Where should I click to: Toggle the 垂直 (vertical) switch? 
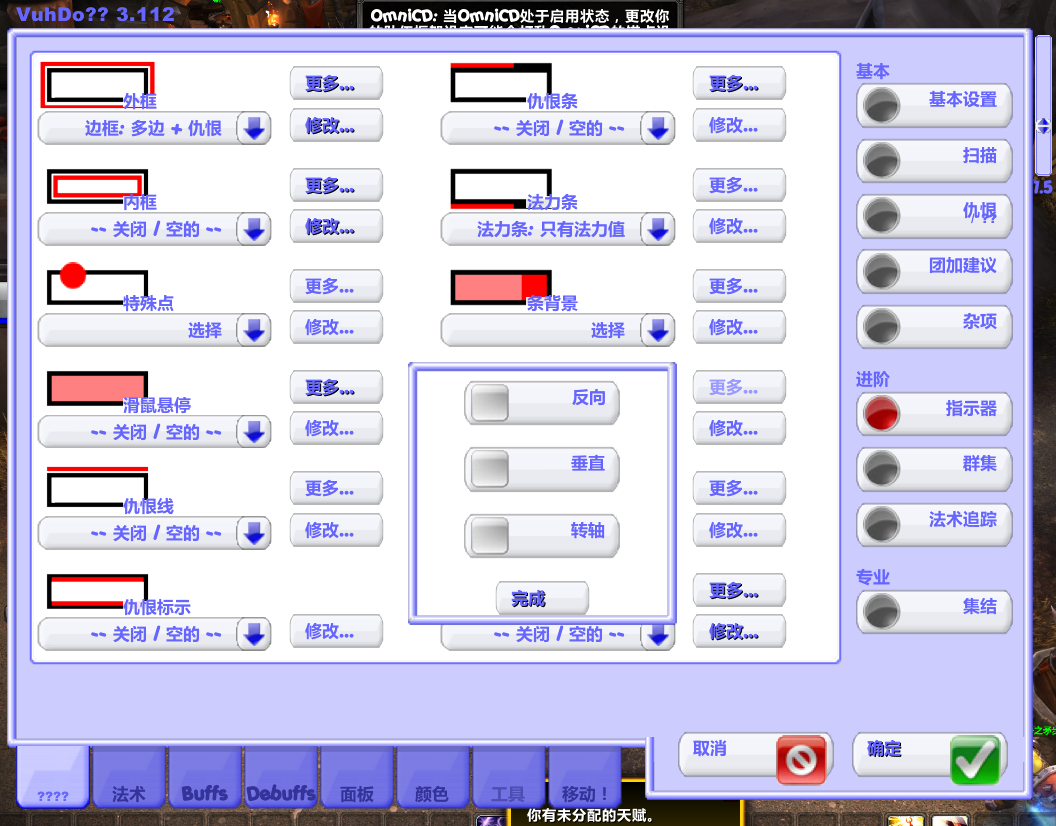[490, 469]
